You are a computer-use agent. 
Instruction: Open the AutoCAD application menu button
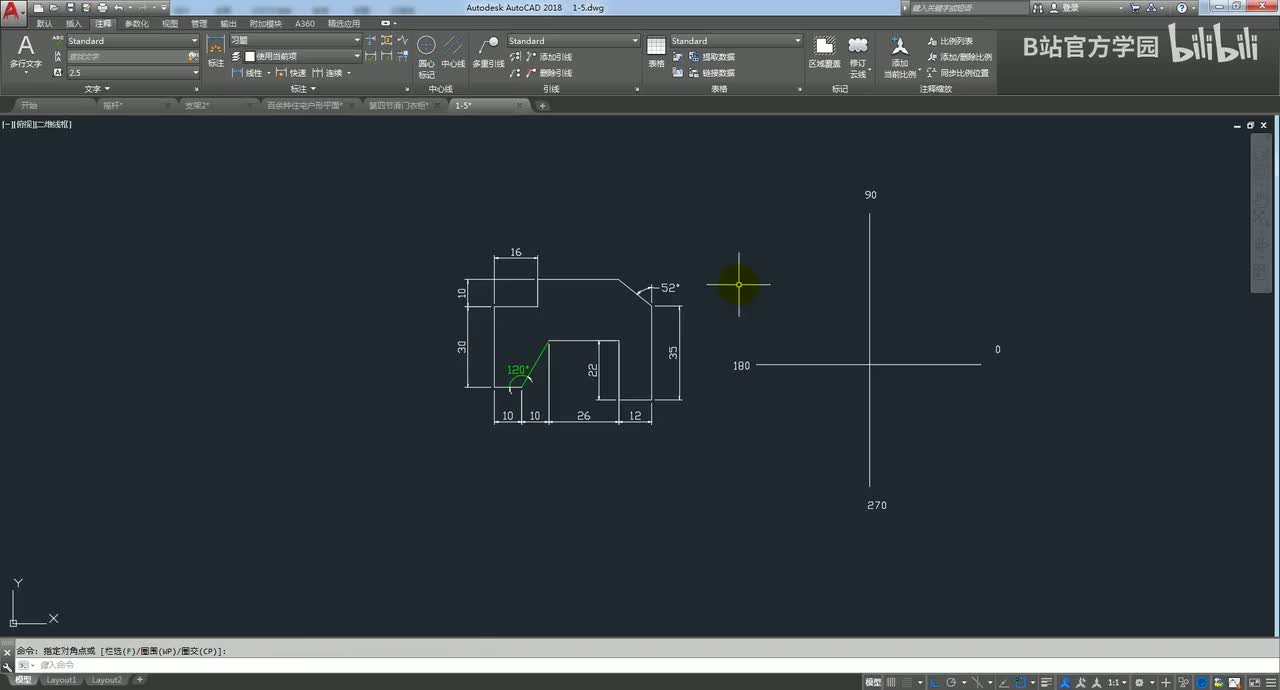pyautogui.click(x=13, y=13)
